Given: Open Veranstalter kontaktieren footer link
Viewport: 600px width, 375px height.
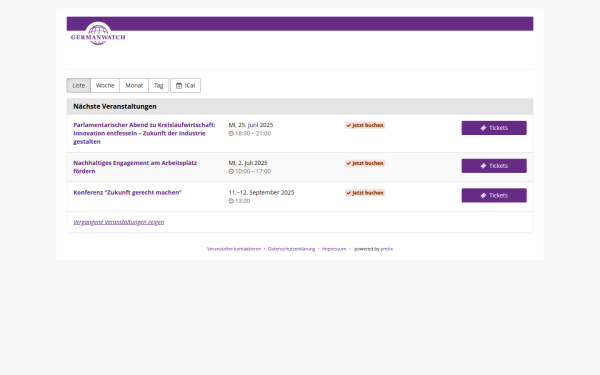Looking at the screenshot, I should (x=234, y=249).
